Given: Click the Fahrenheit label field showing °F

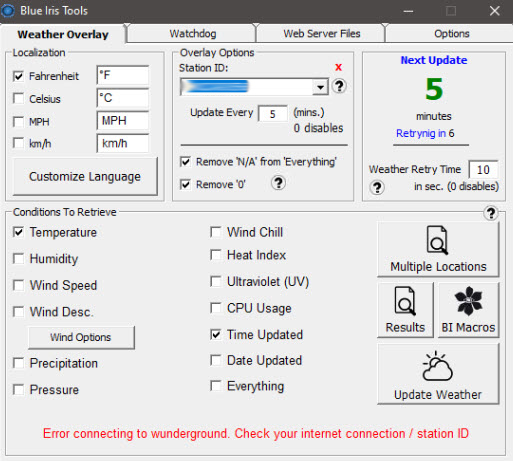Looking at the screenshot, I should tap(123, 75).
